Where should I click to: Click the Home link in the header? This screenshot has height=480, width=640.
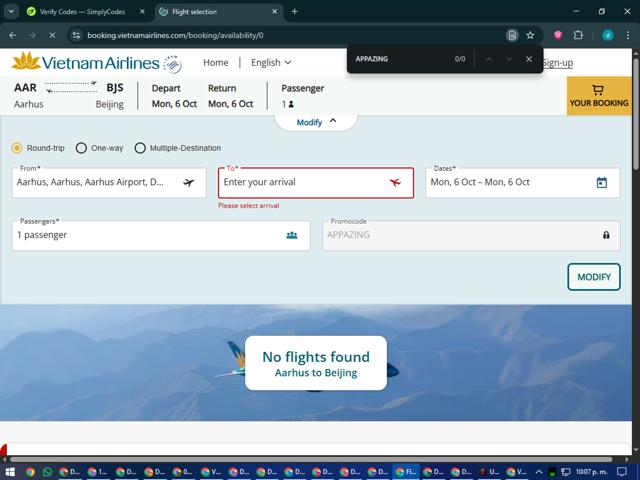(216, 62)
